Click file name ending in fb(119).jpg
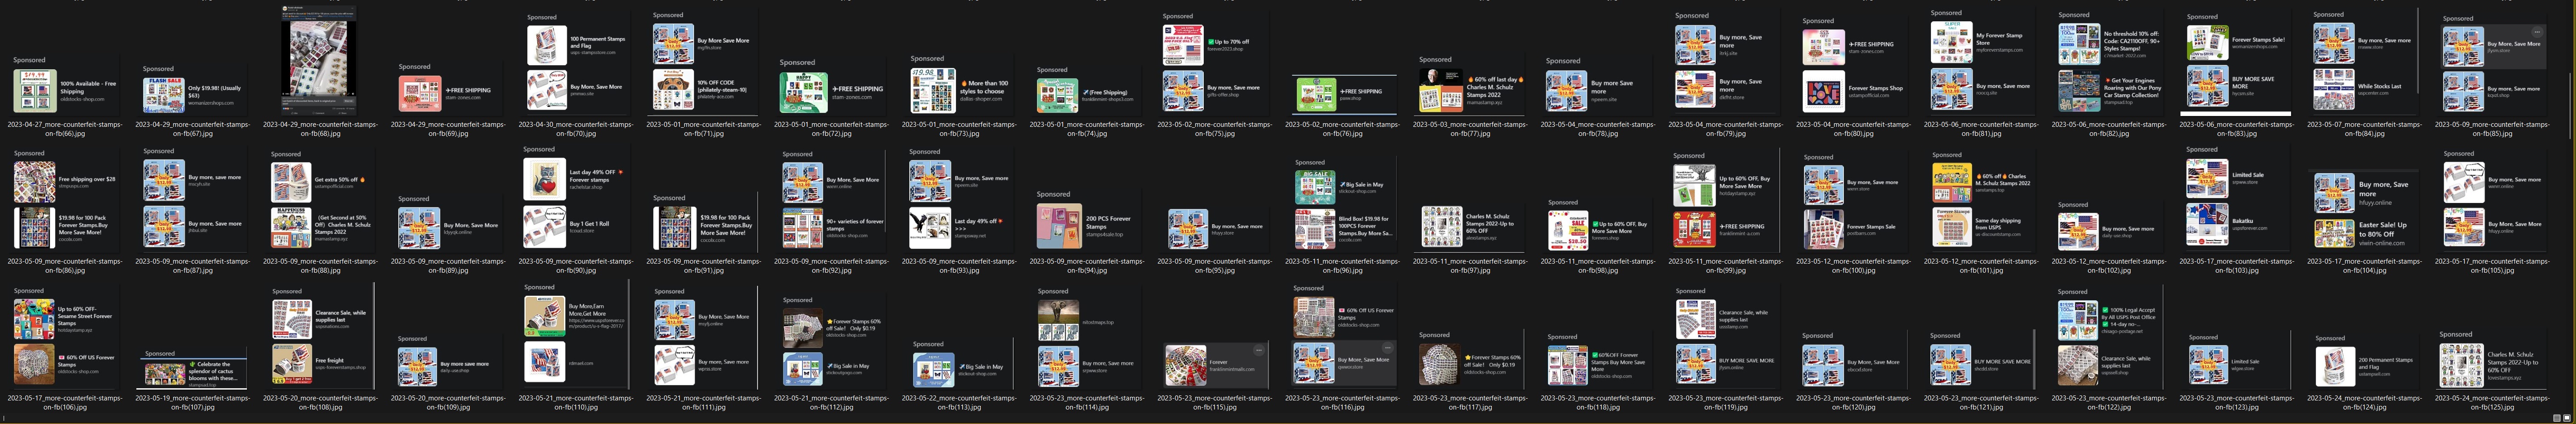Image resolution: width=2576 pixels, height=424 pixels. 1727,402
